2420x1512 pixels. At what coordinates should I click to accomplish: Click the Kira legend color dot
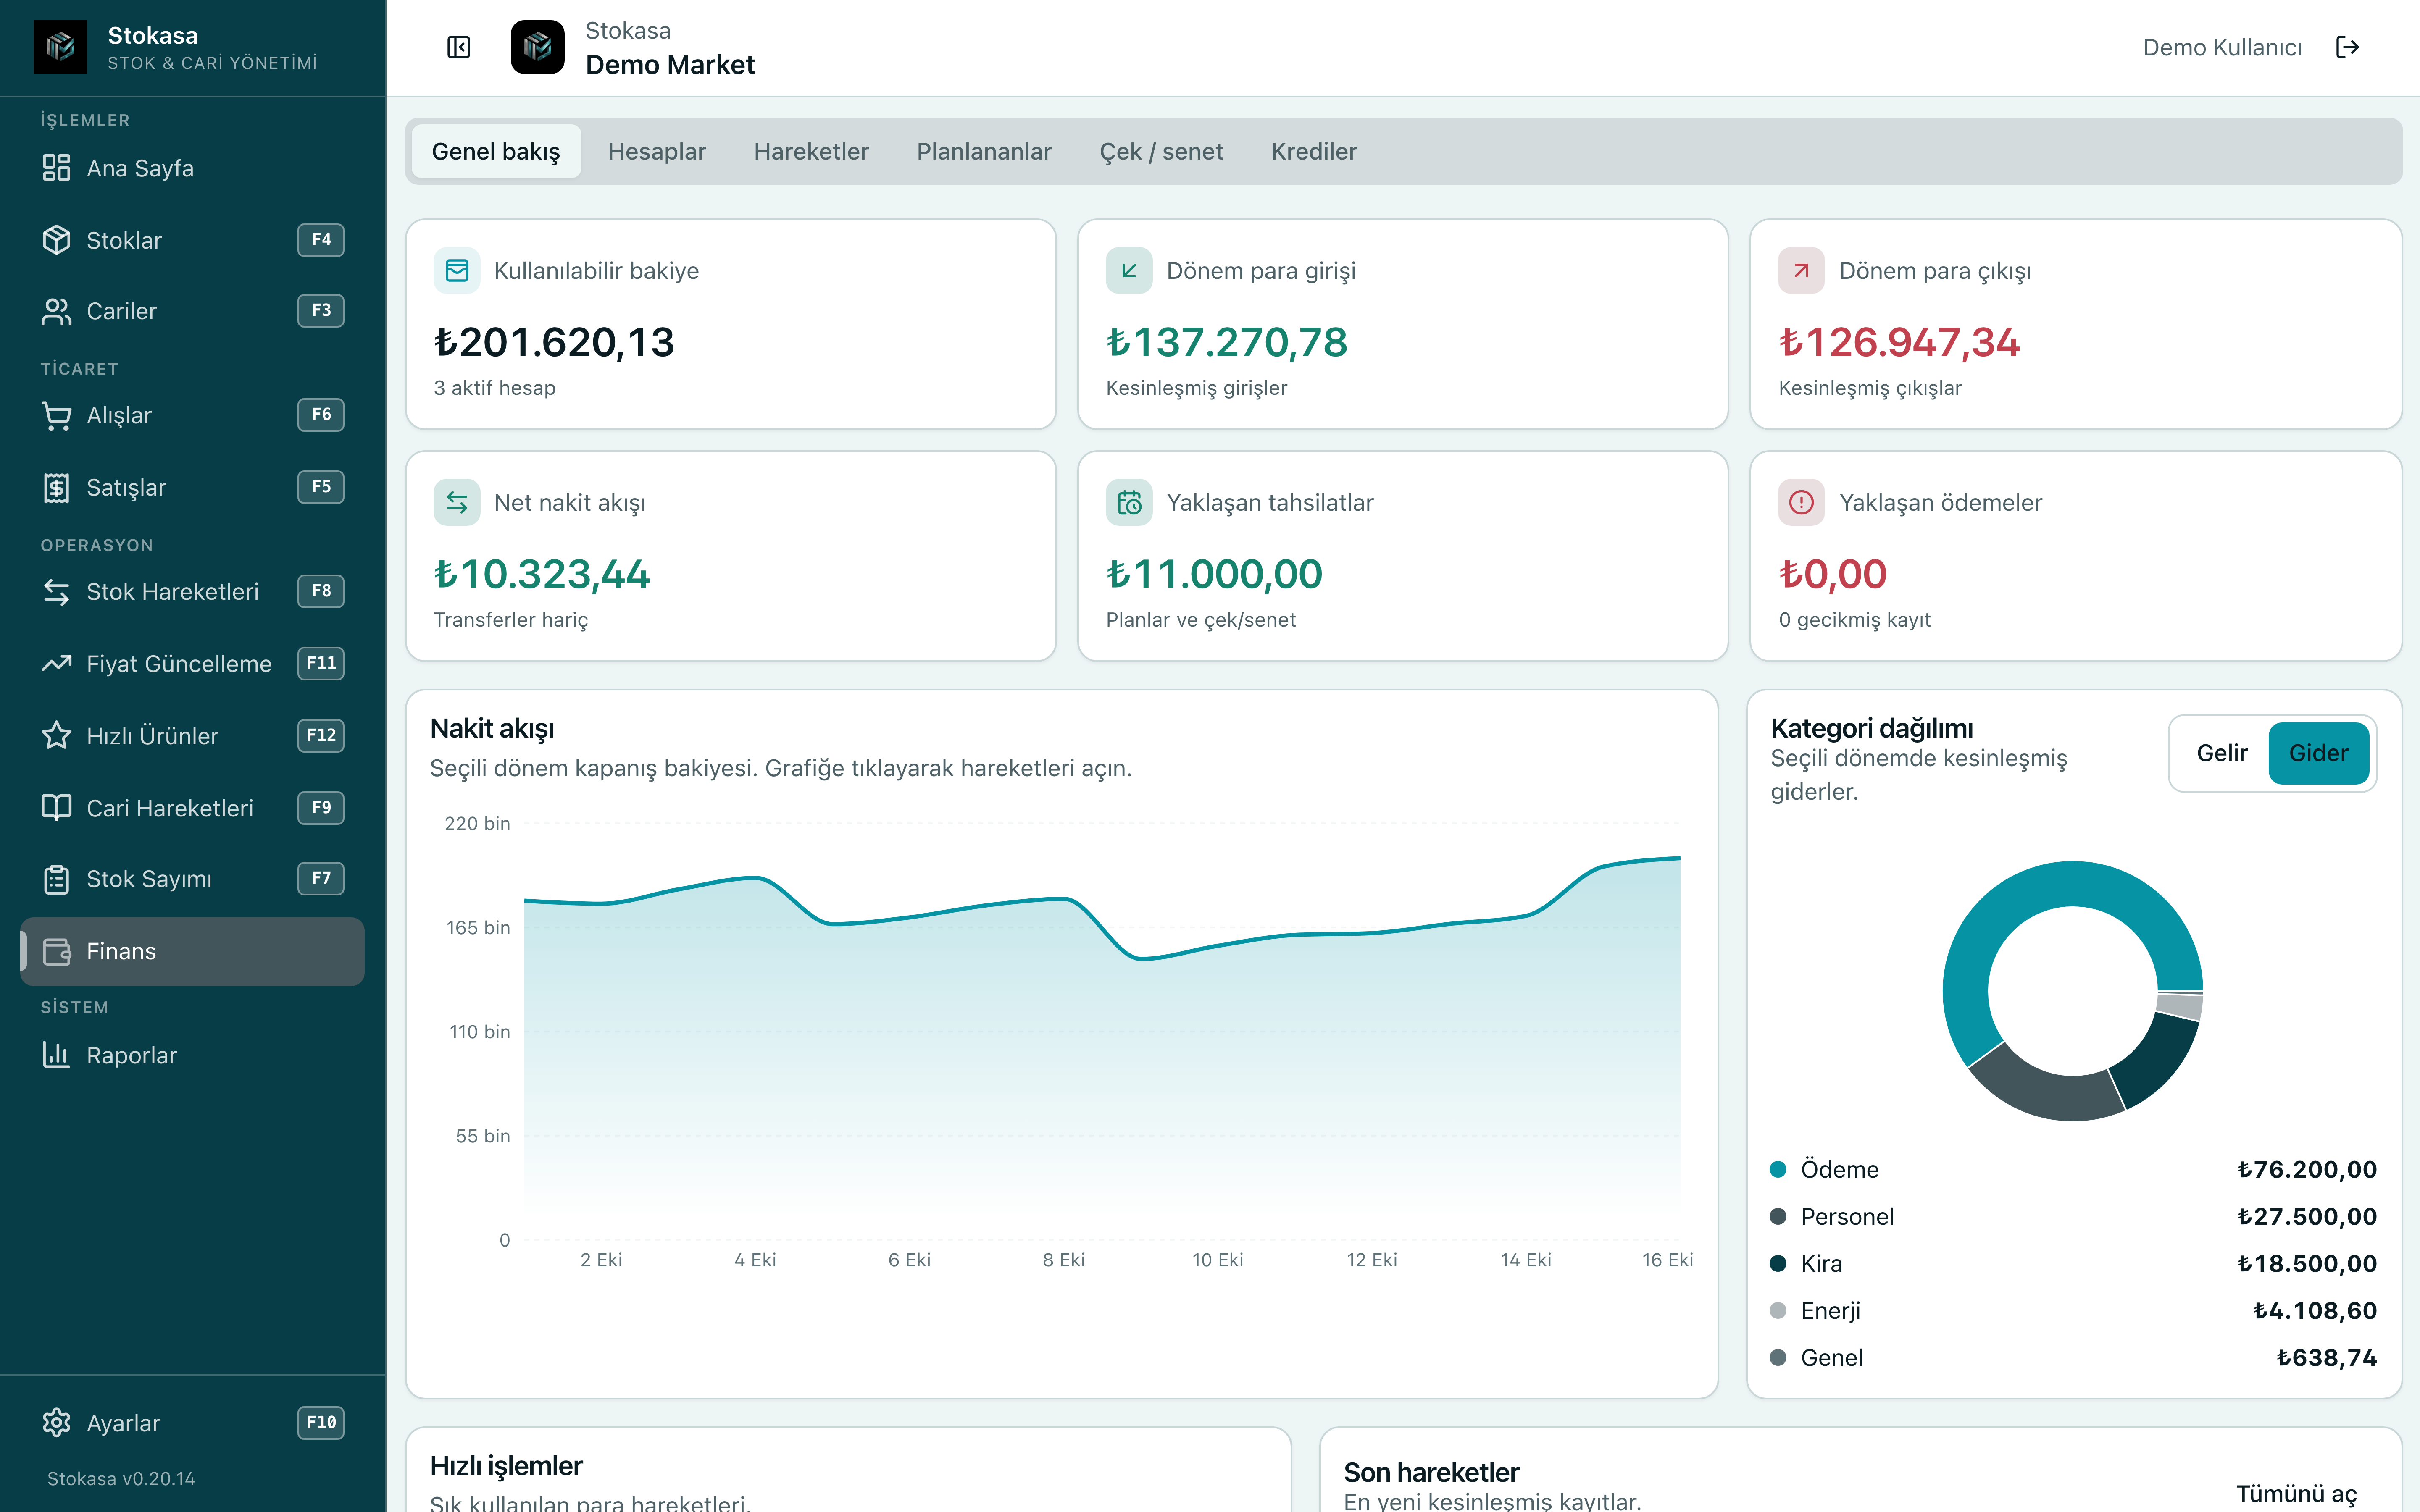[1778, 1263]
